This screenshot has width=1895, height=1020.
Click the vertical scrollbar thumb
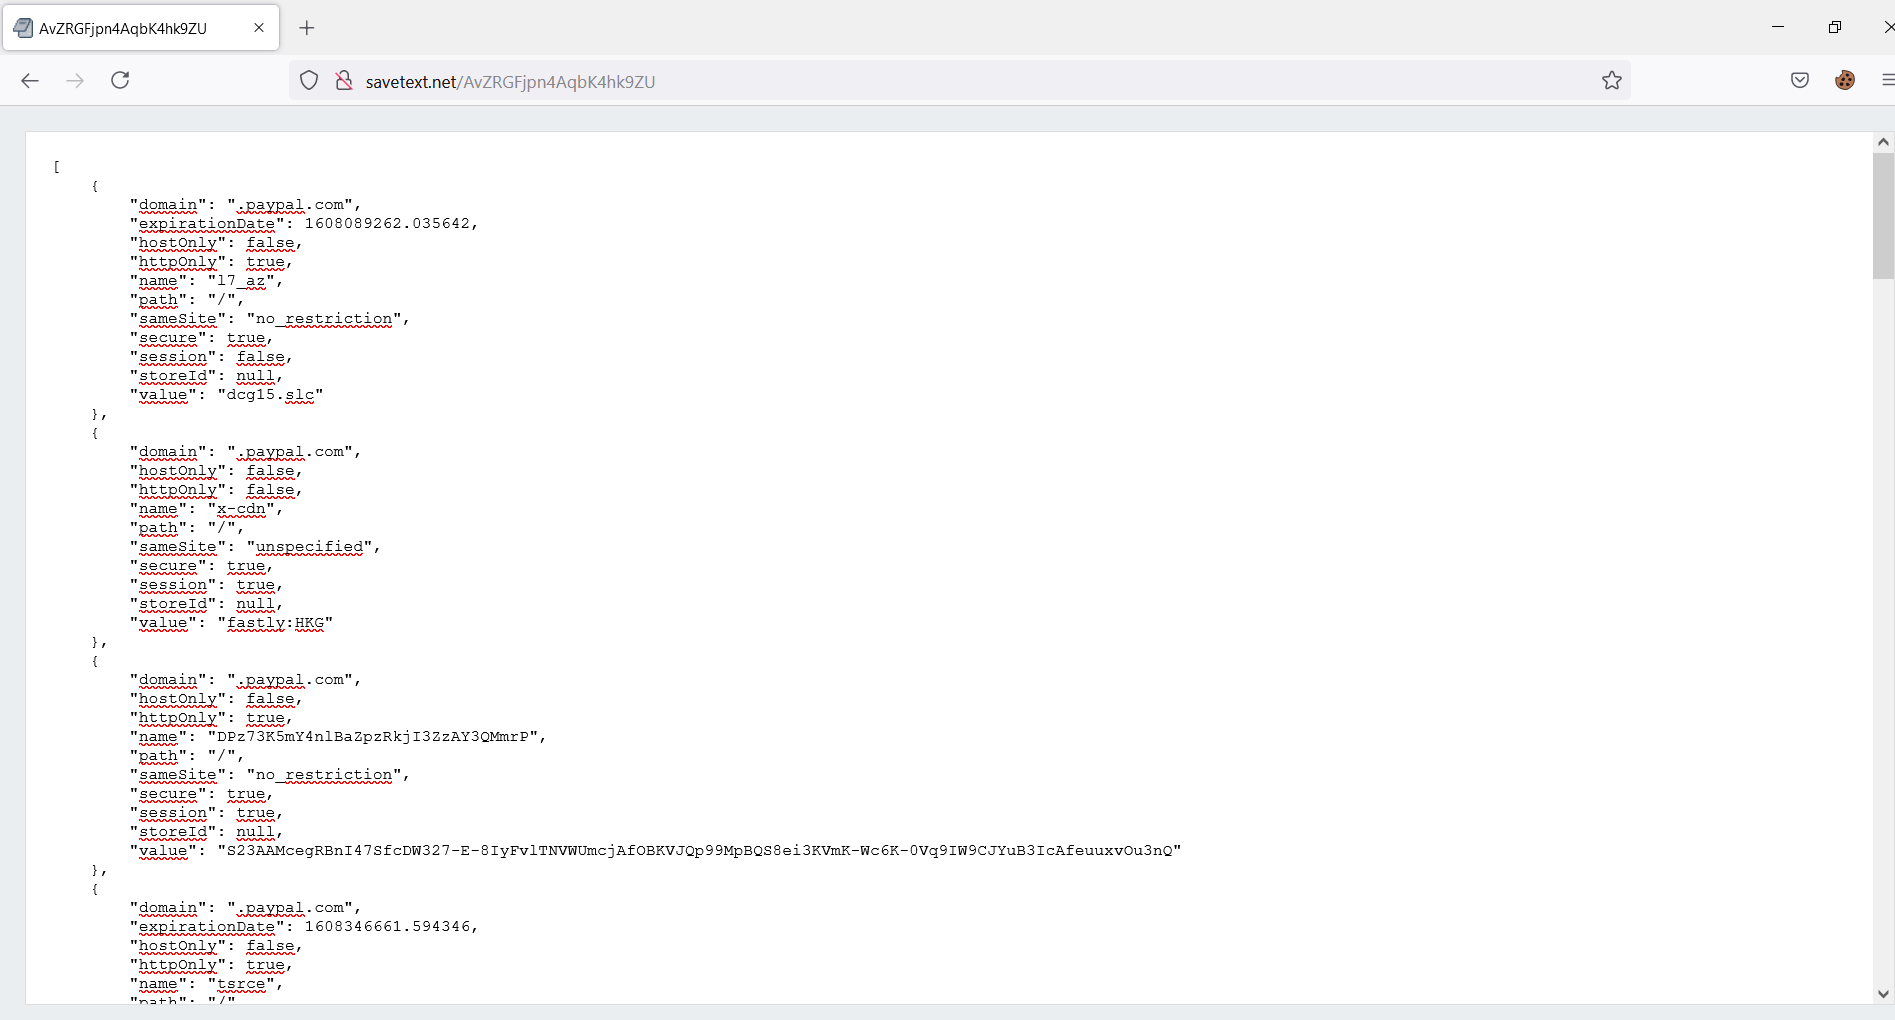[x=1883, y=215]
